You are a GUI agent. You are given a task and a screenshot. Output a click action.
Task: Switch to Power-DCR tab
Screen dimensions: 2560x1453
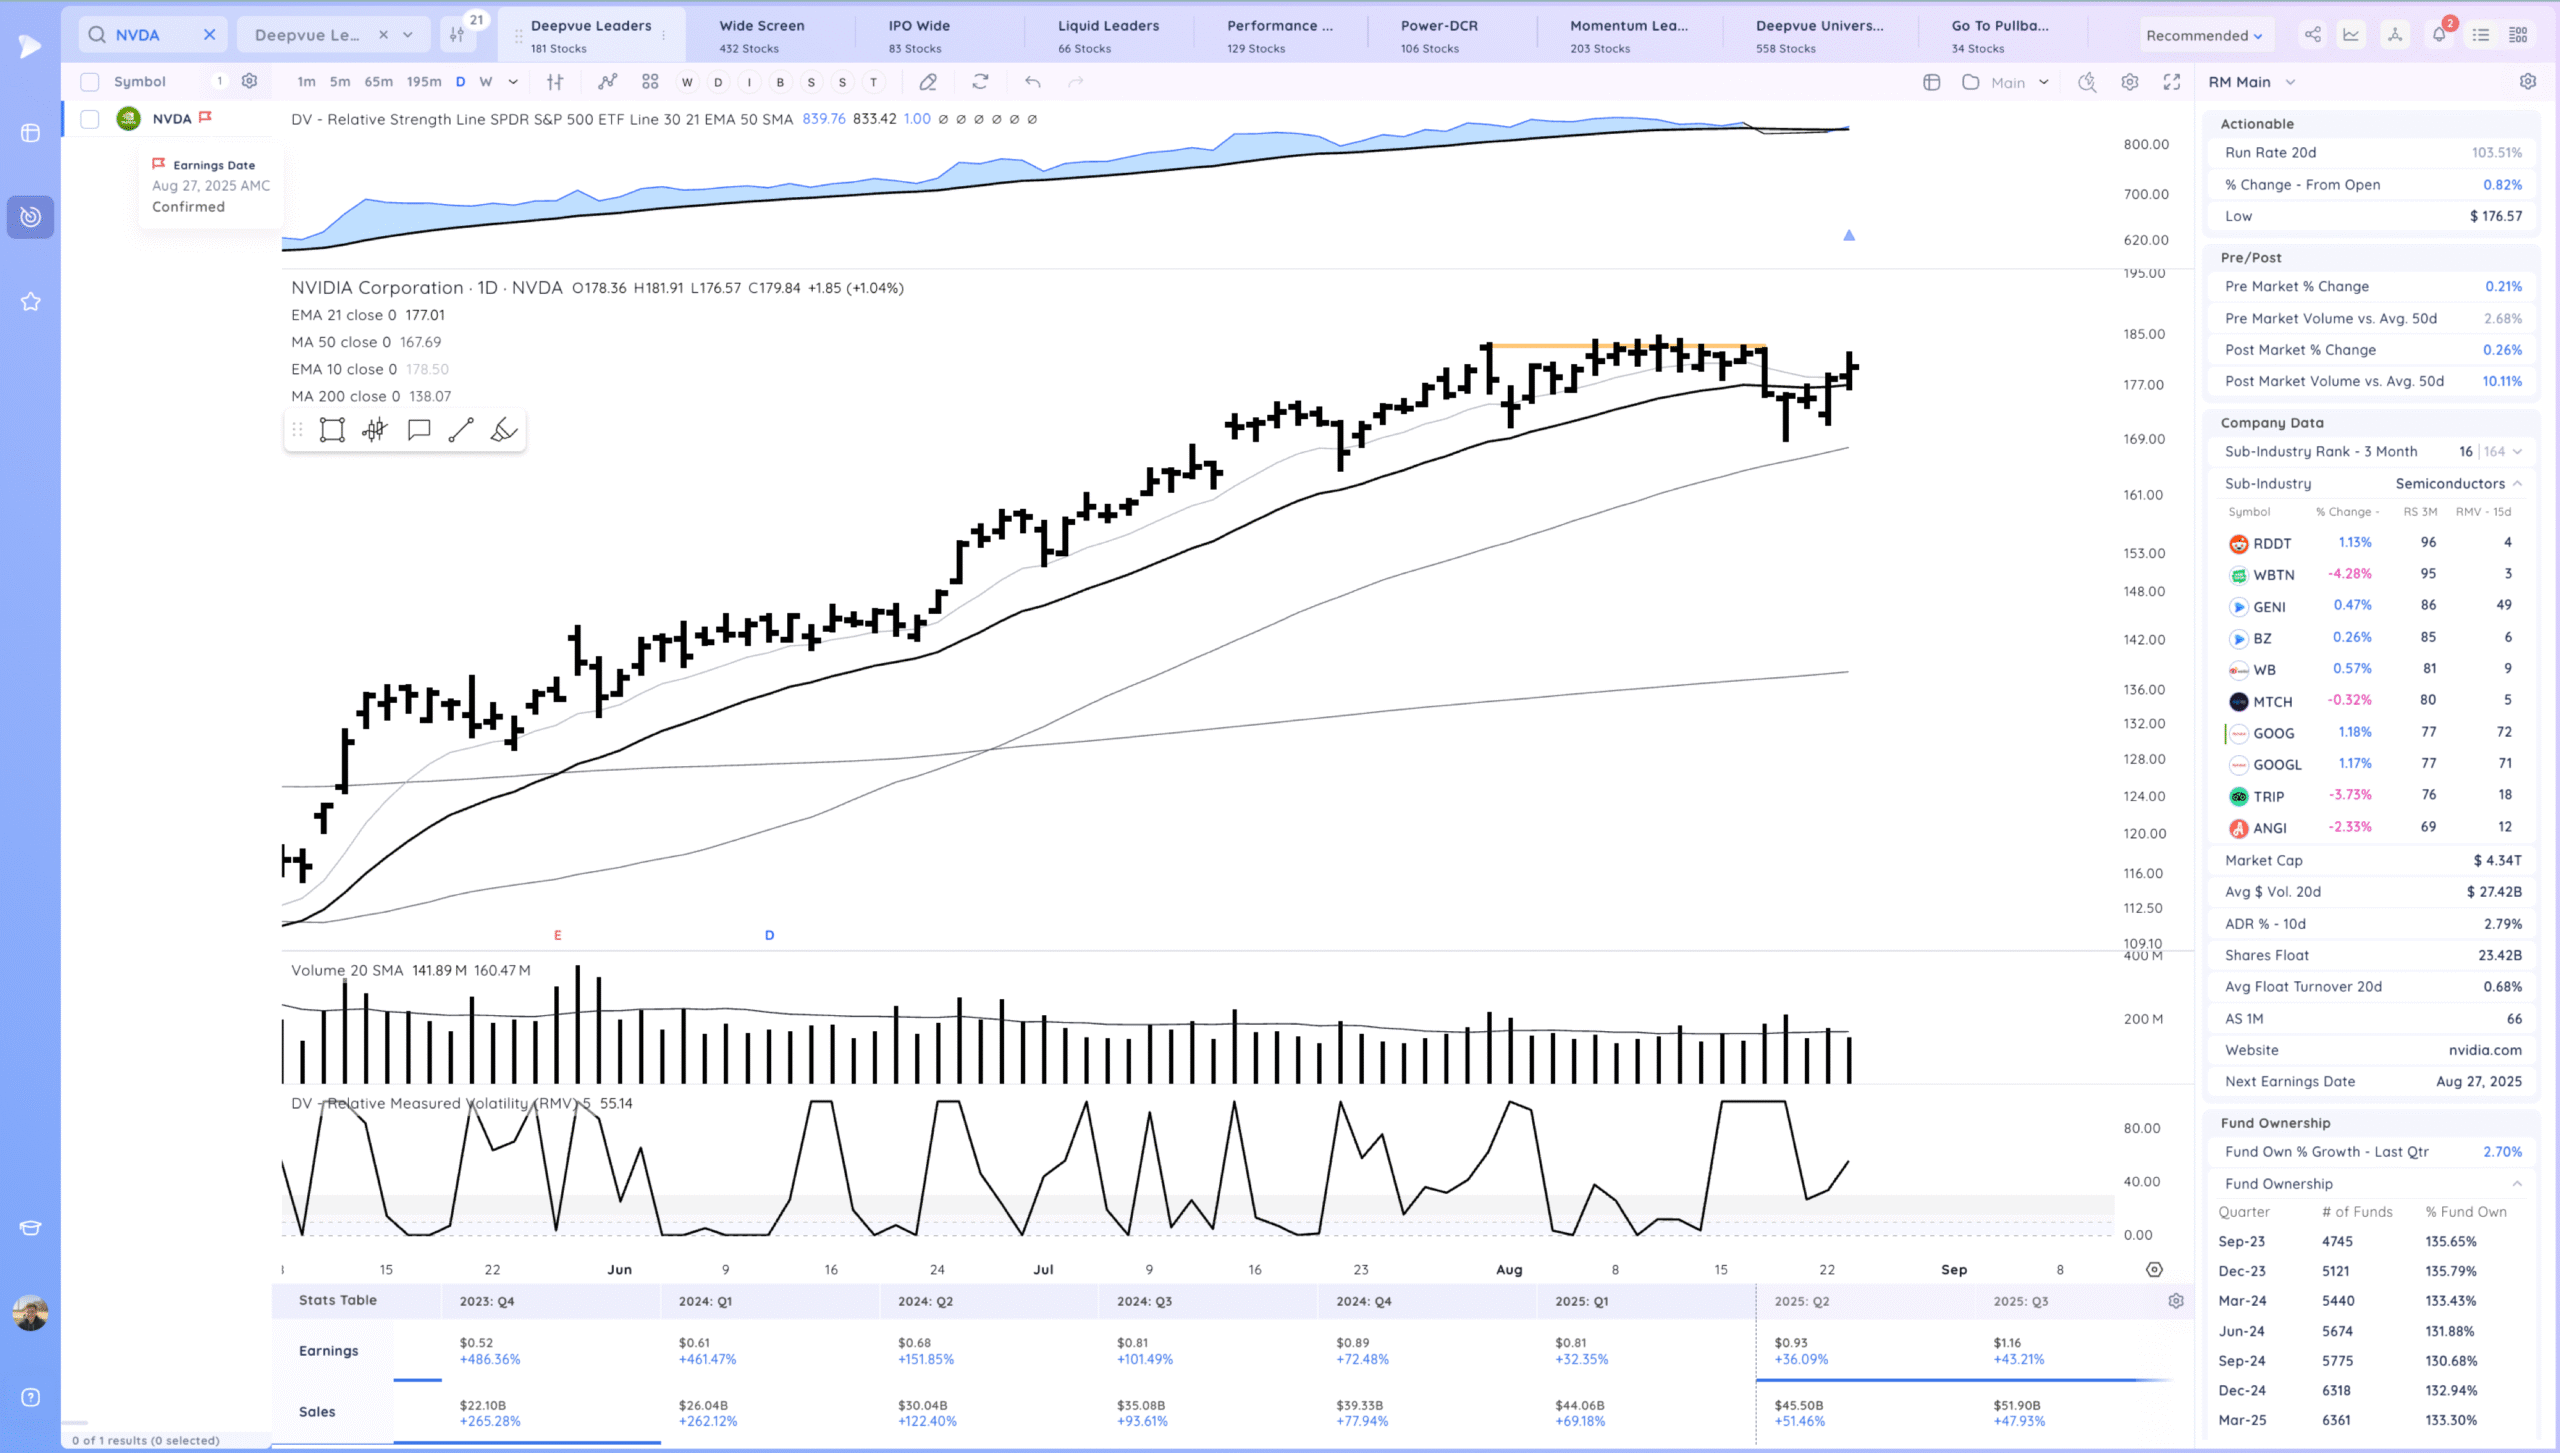[1439, 35]
